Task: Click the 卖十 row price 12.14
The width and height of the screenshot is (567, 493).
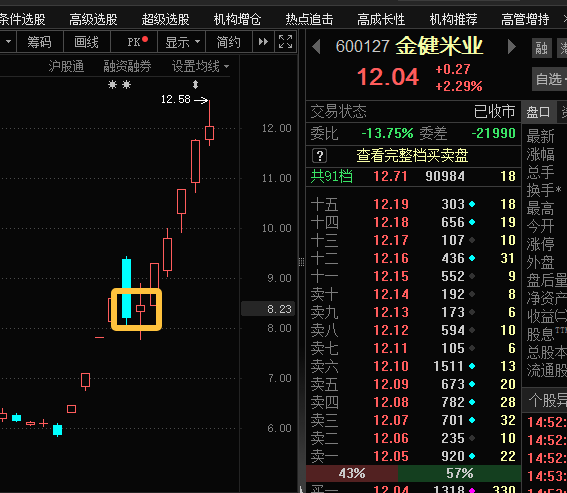Action: (x=391, y=294)
